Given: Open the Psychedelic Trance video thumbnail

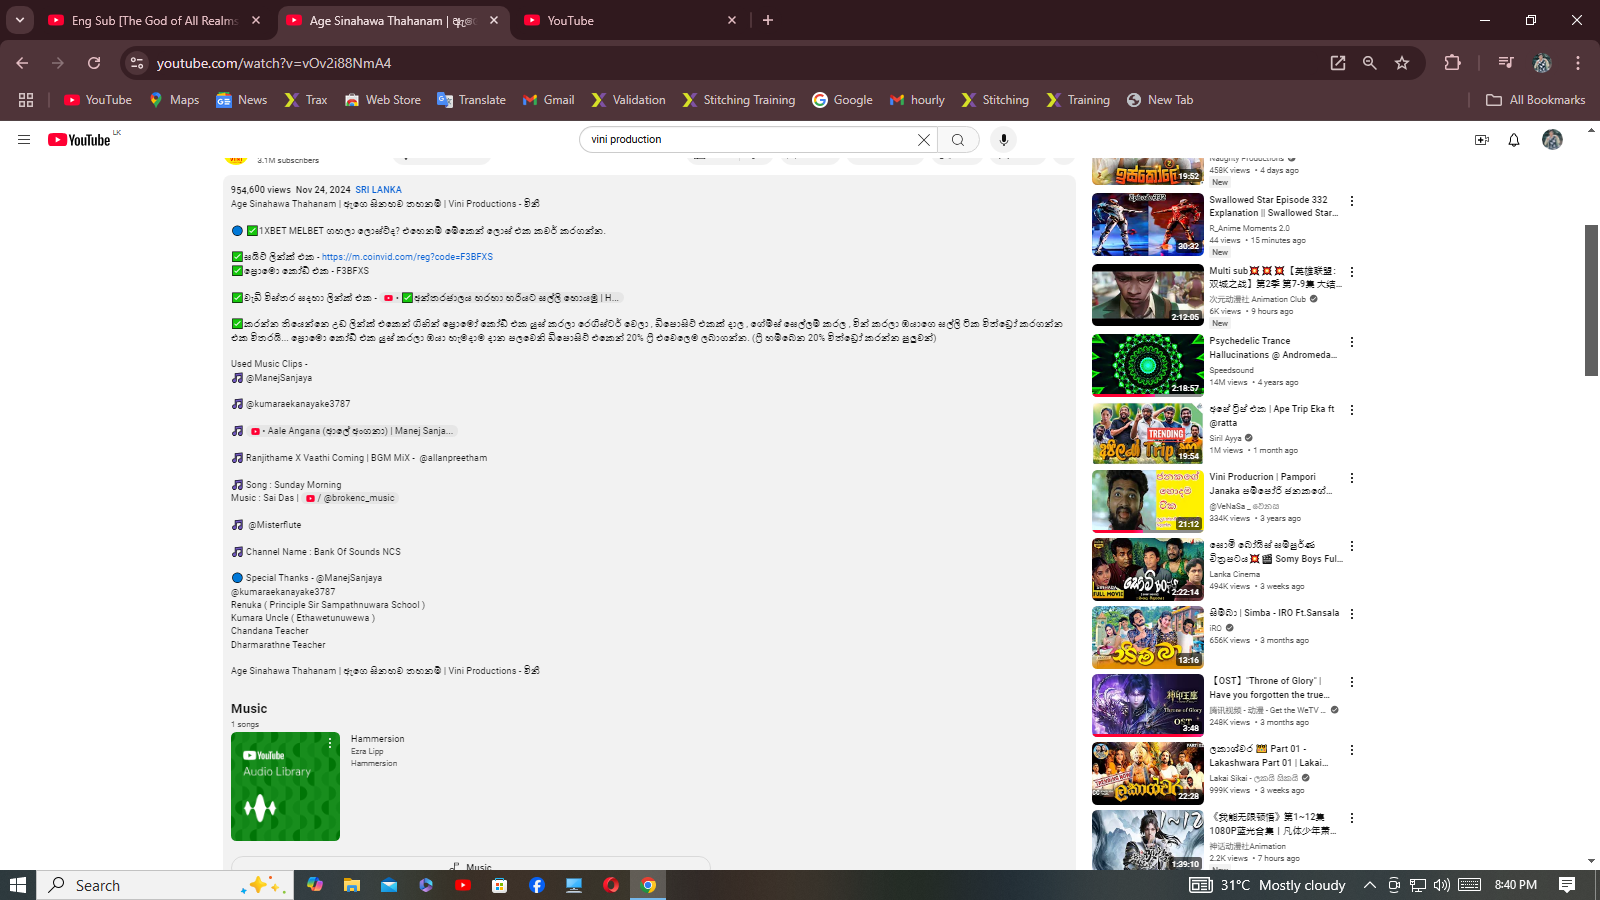Looking at the screenshot, I should (x=1148, y=365).
